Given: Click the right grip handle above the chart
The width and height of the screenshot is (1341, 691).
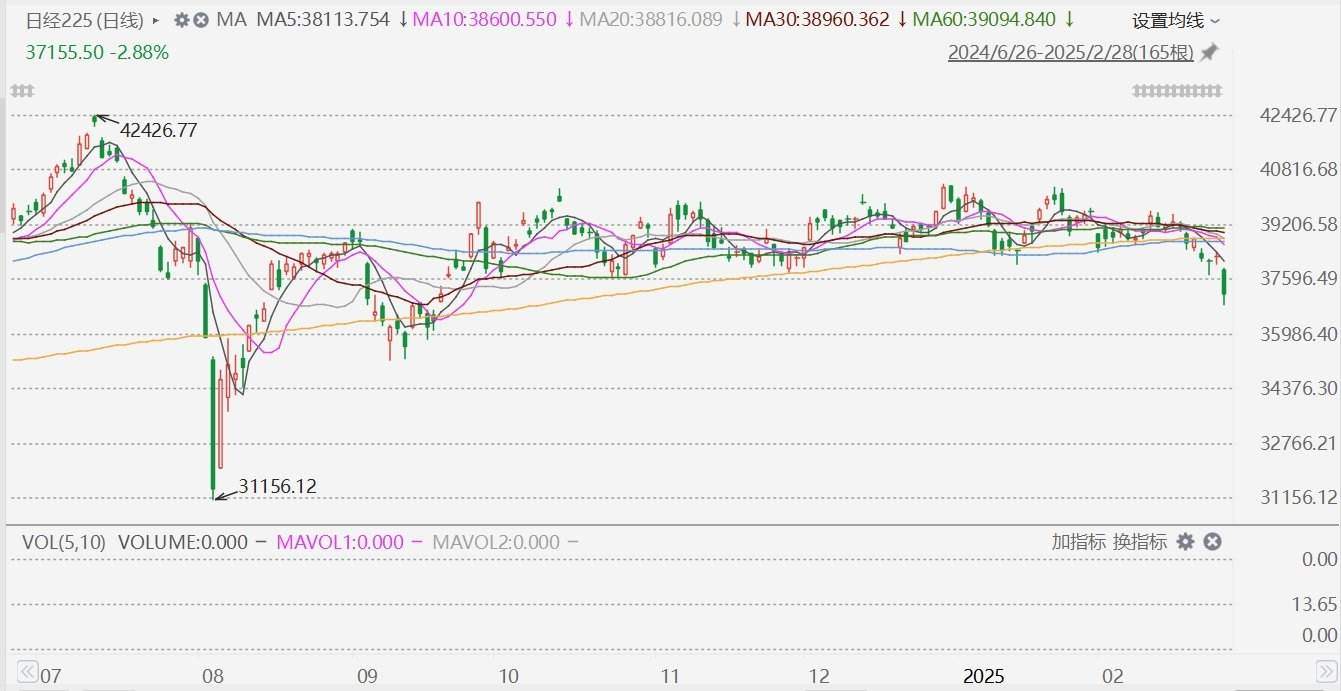Looking at the screenshot, I should [x=1177, y=91].
